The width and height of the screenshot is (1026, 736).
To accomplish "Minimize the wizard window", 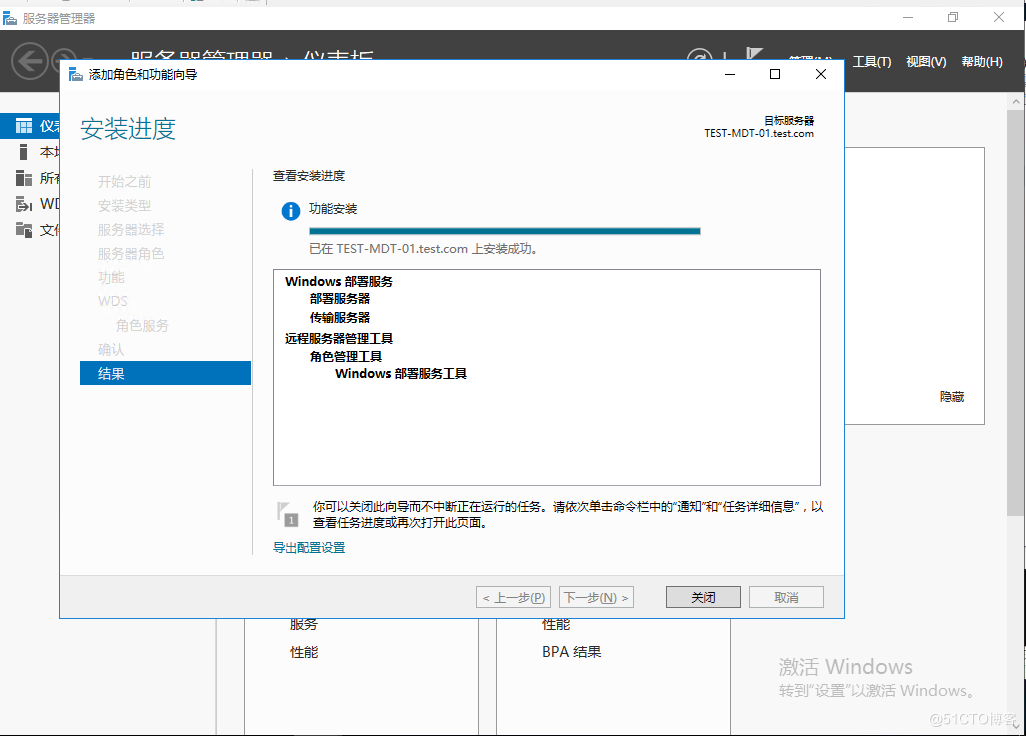I will [x=730, y=74].
